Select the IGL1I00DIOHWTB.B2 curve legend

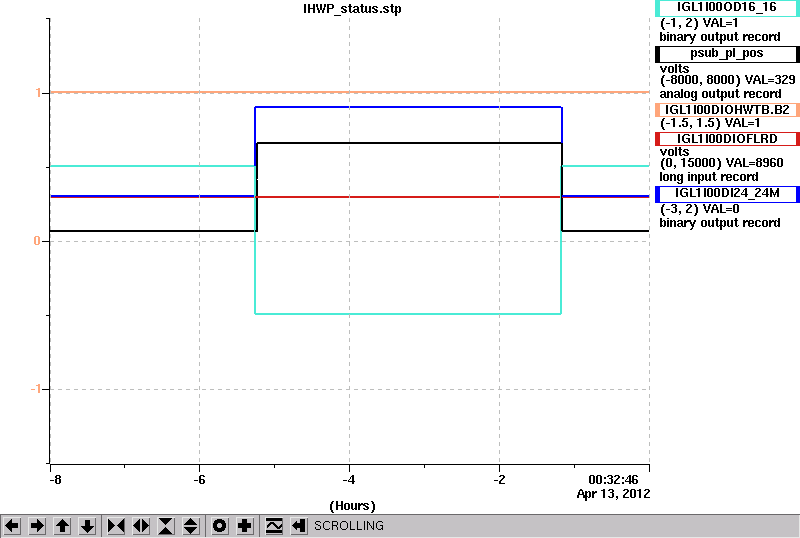tap(727, 110)
